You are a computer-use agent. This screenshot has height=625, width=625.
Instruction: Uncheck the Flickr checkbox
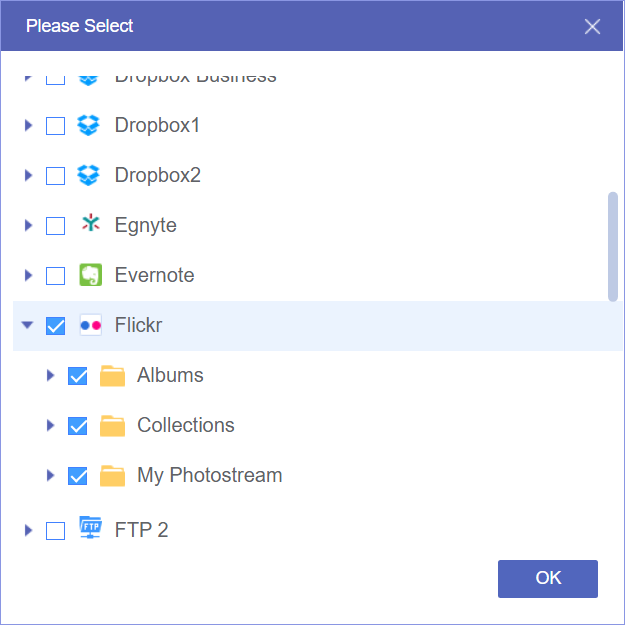pos(56,326)
